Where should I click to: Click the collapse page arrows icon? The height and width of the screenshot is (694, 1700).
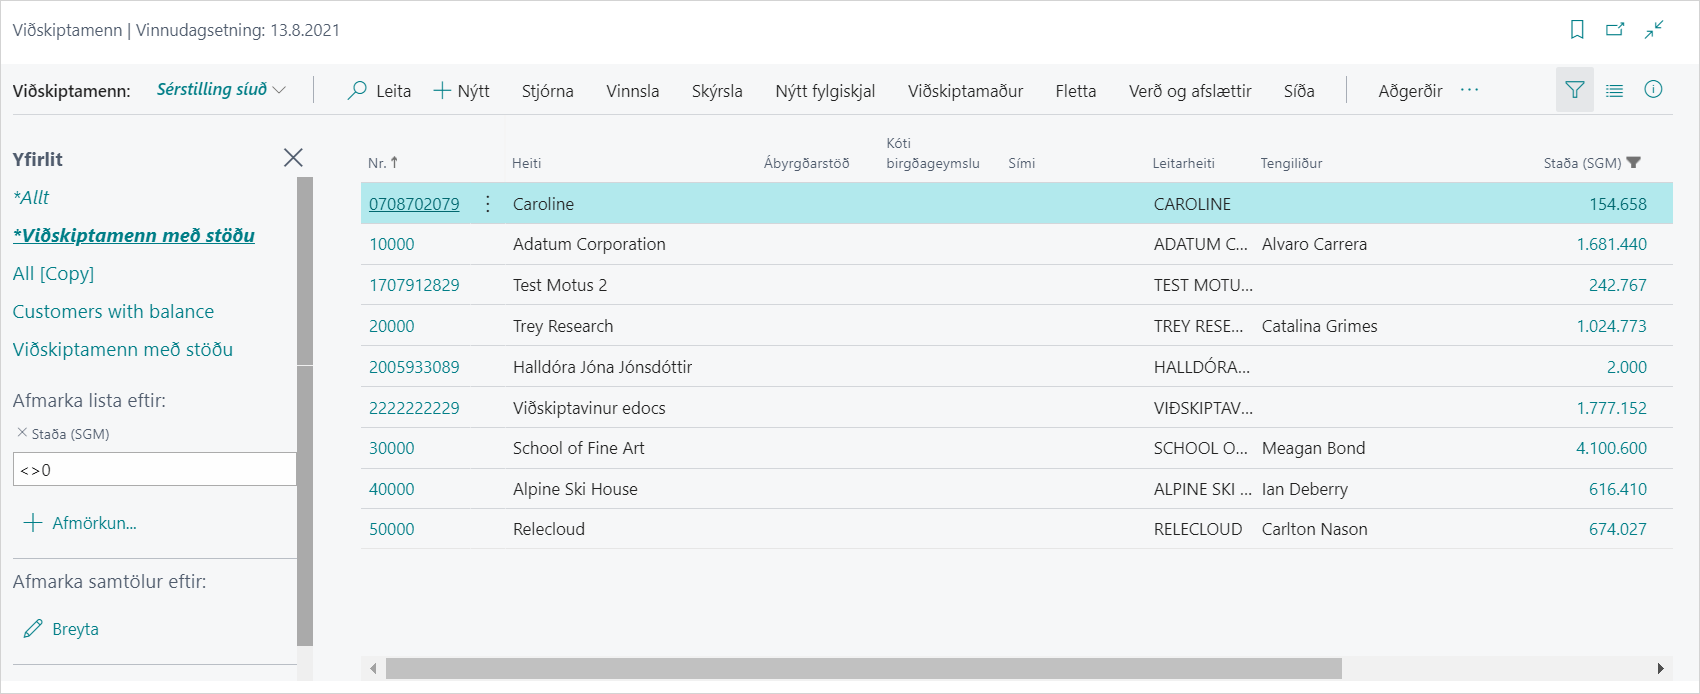(1654, 30)
